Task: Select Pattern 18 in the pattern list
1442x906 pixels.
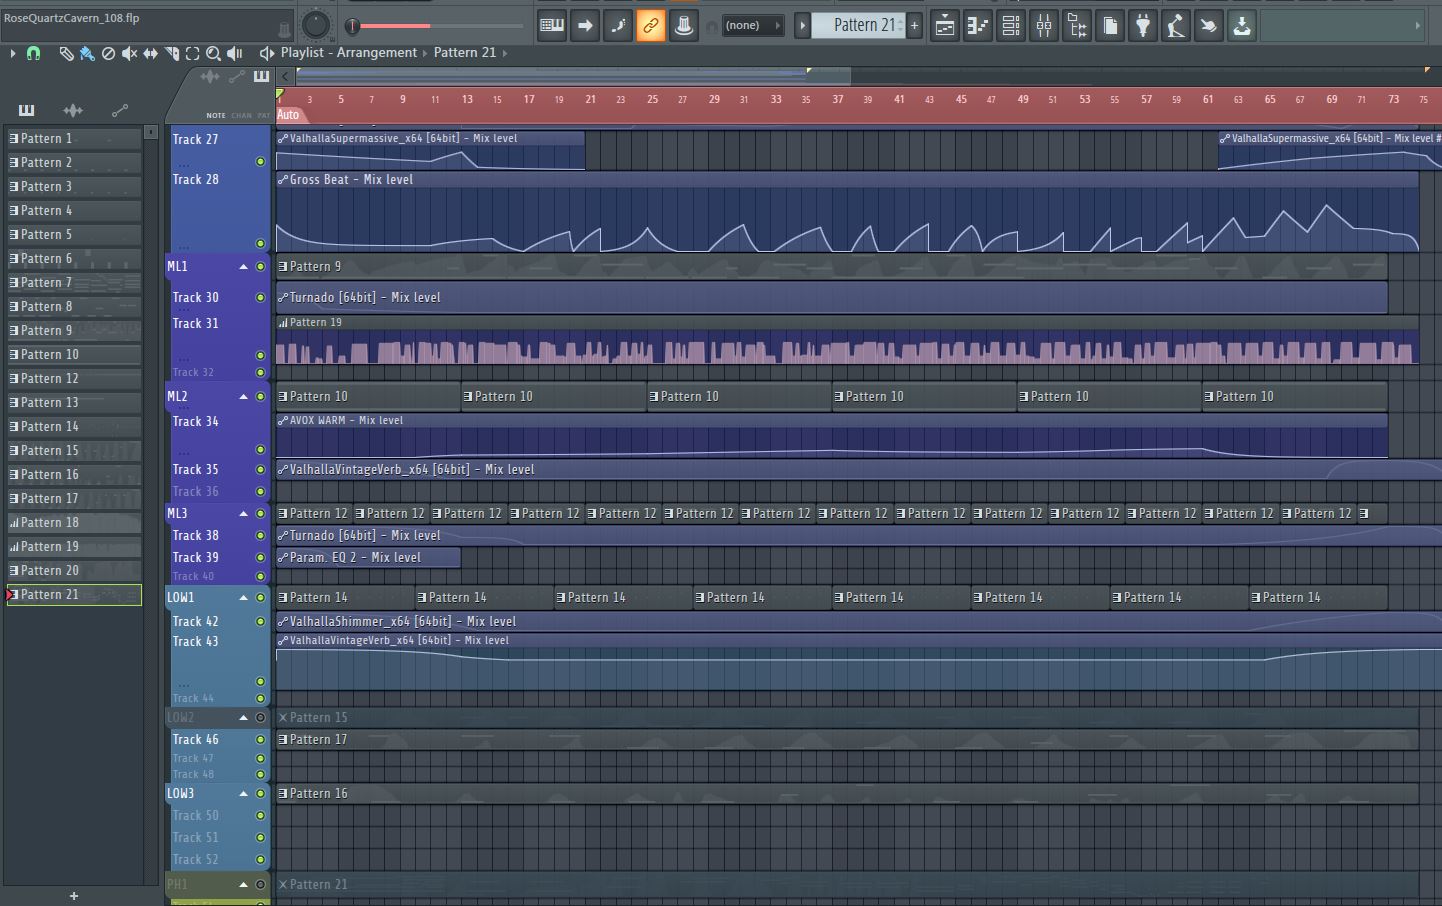Action: coord(74,523)
